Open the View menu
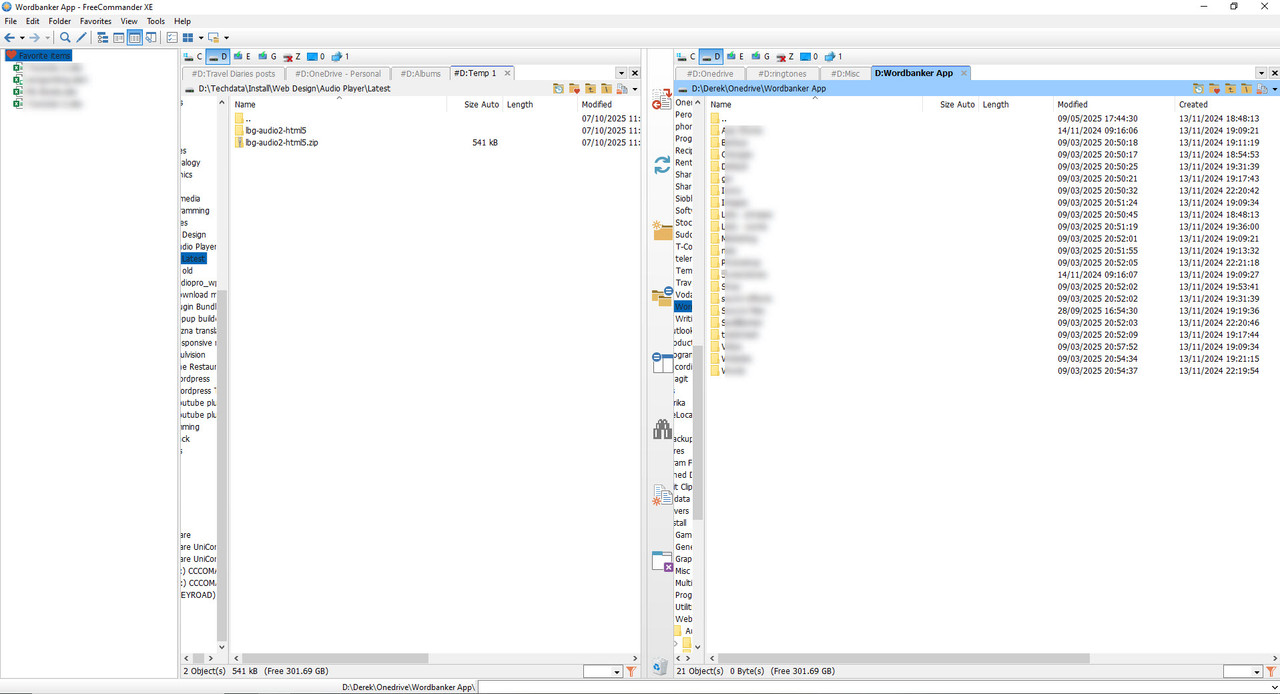1280x694 pixels. [129, 21]
